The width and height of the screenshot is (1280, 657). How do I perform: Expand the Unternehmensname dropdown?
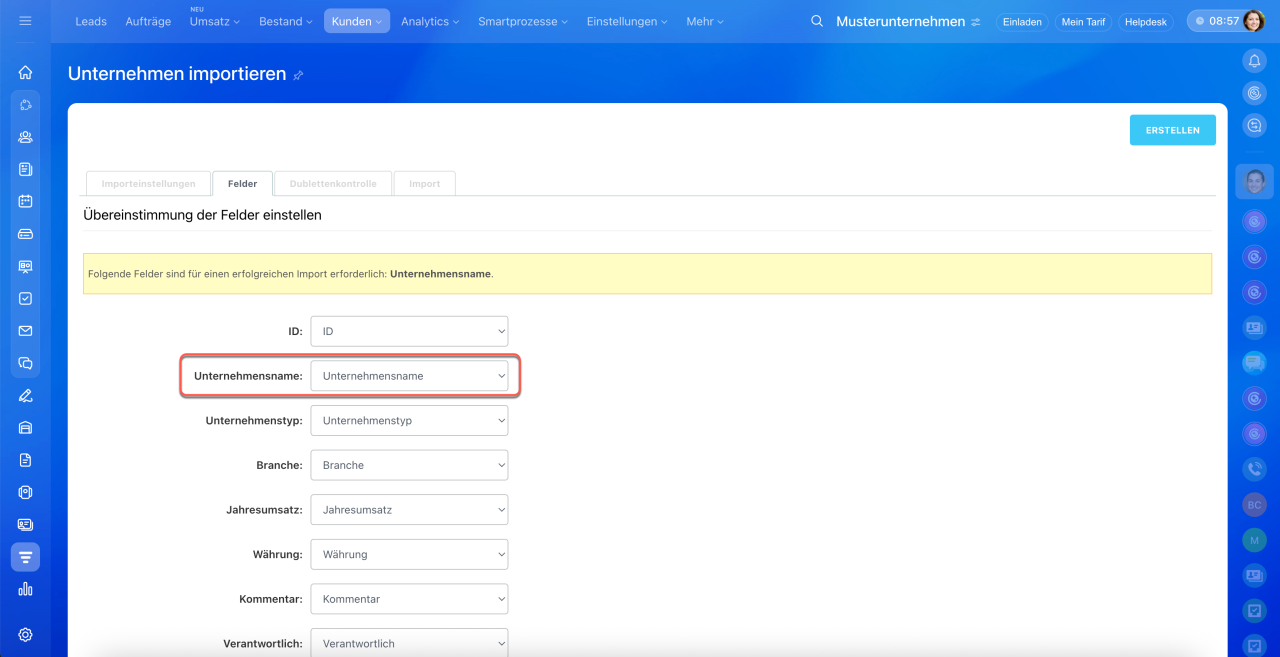409,376
